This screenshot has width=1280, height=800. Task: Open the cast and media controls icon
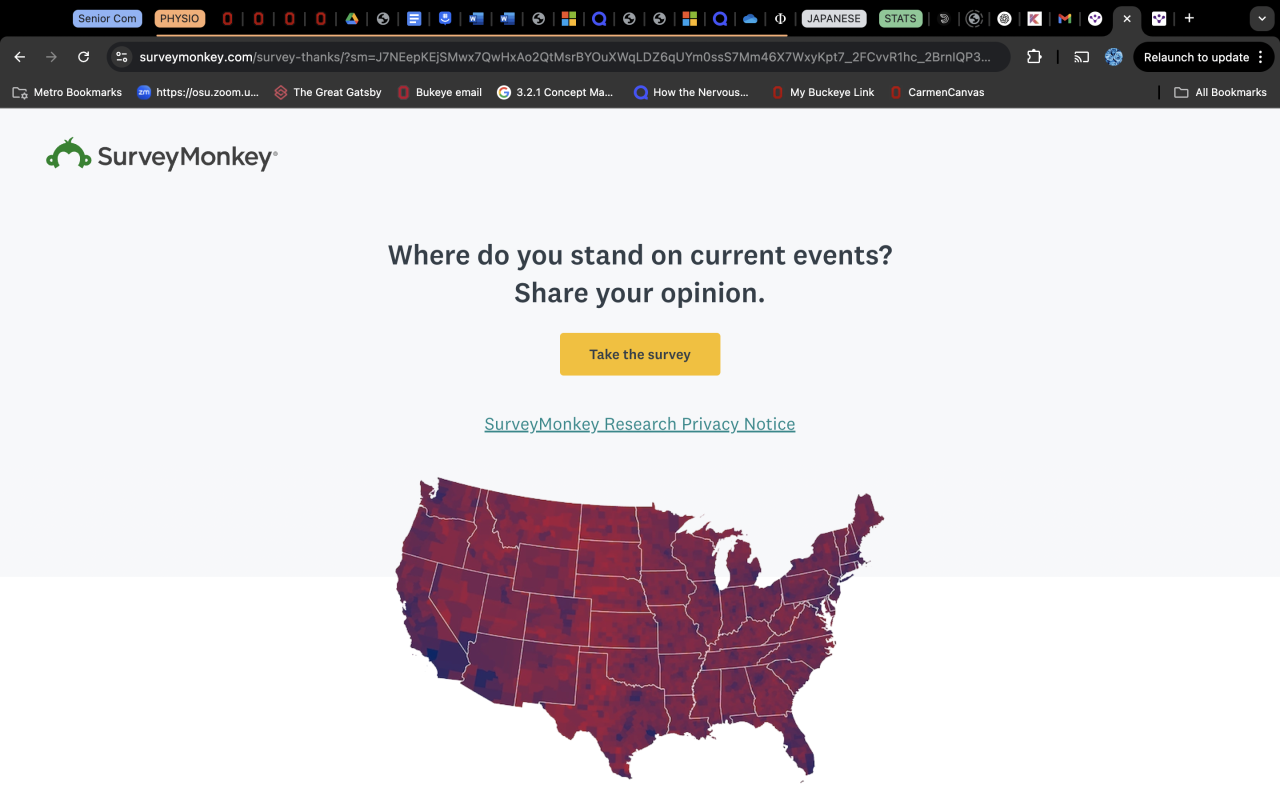pos(1081,57)
